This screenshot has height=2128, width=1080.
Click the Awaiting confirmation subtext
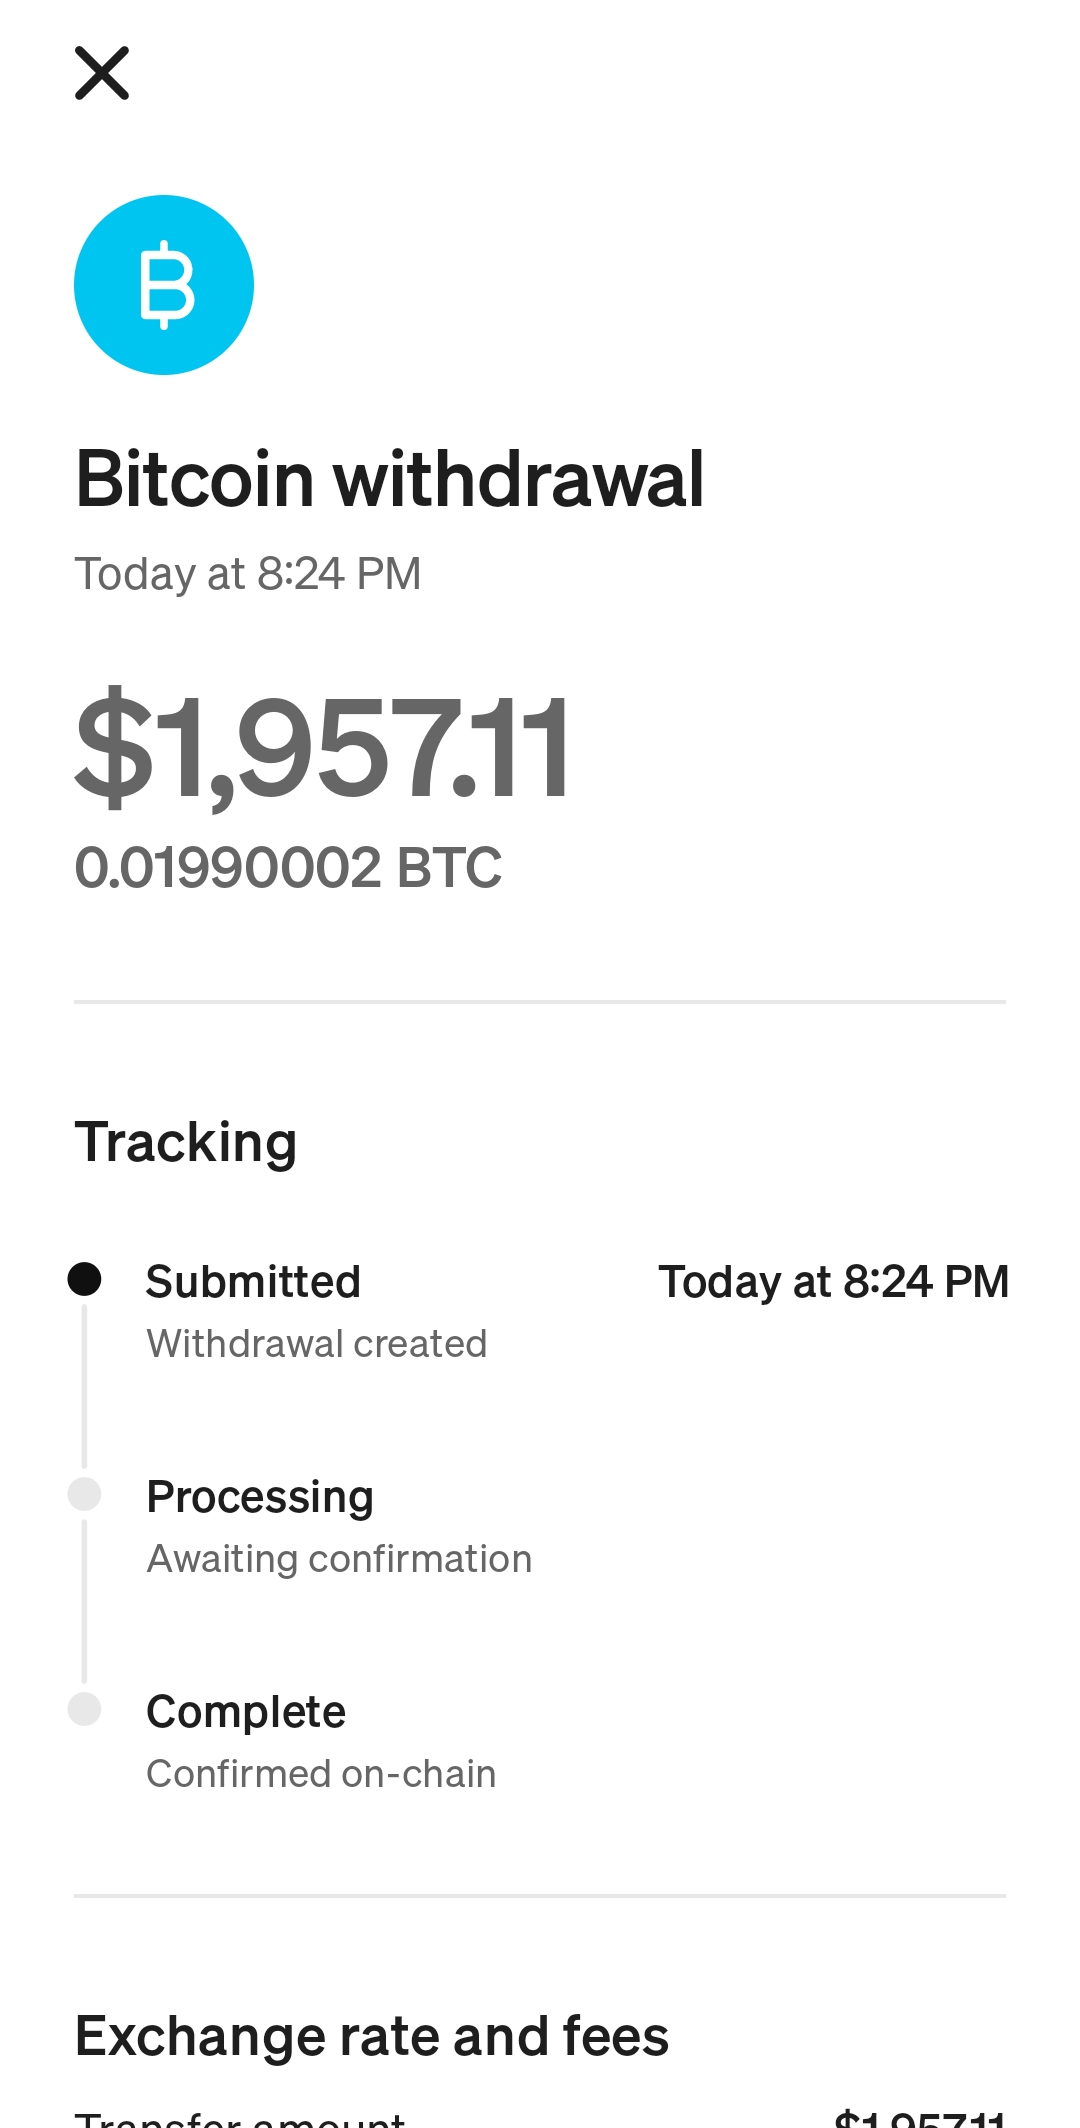tap(339, 1559)
